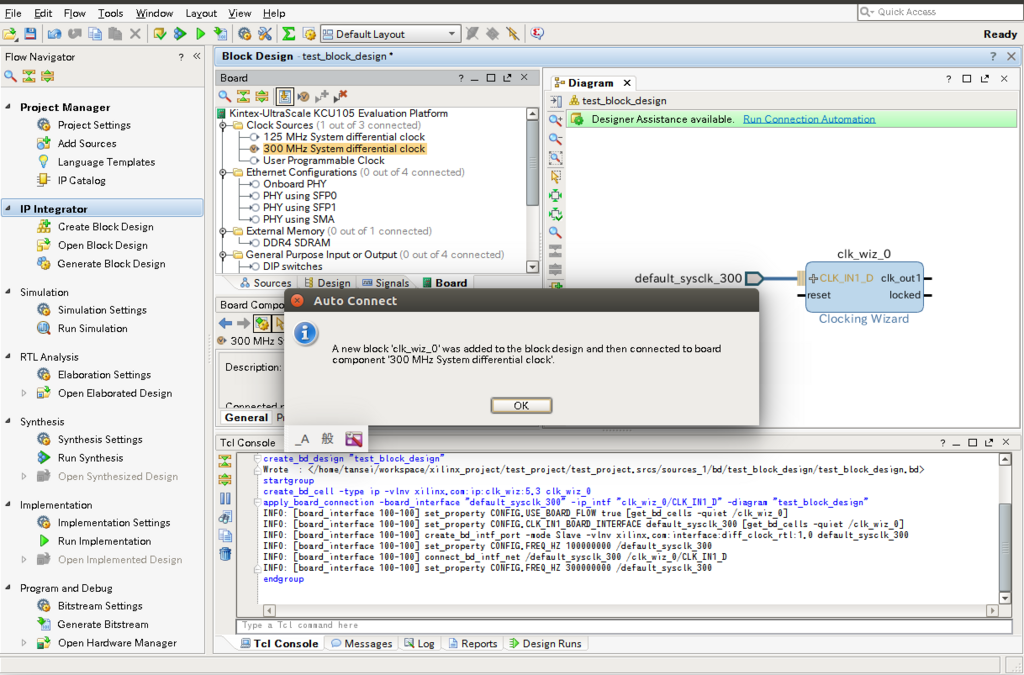Viewport: 1024px width, 675px height.
Task: Click the green sigma toolbar icon
Action: (288, 34)
